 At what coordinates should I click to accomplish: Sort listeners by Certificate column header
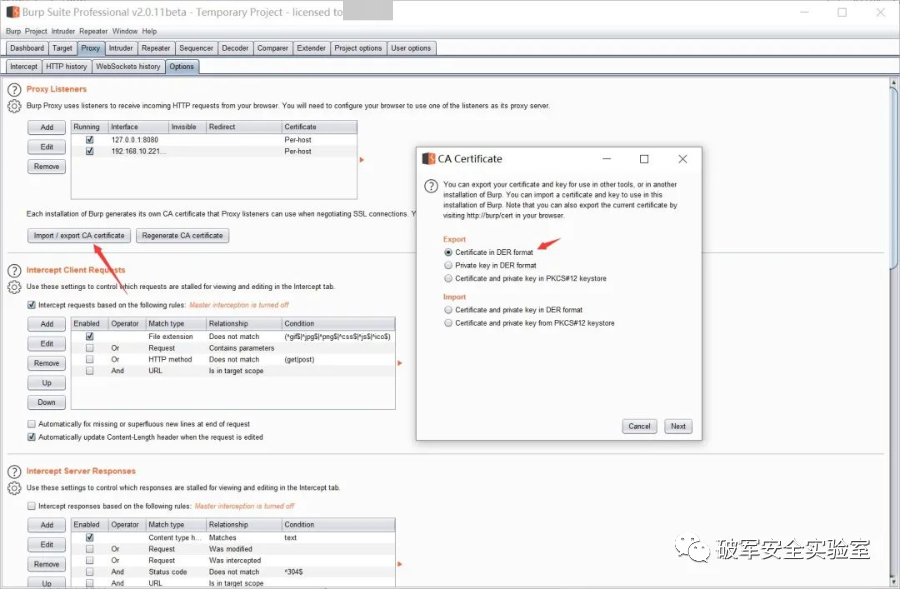click(x=319, y=127)
